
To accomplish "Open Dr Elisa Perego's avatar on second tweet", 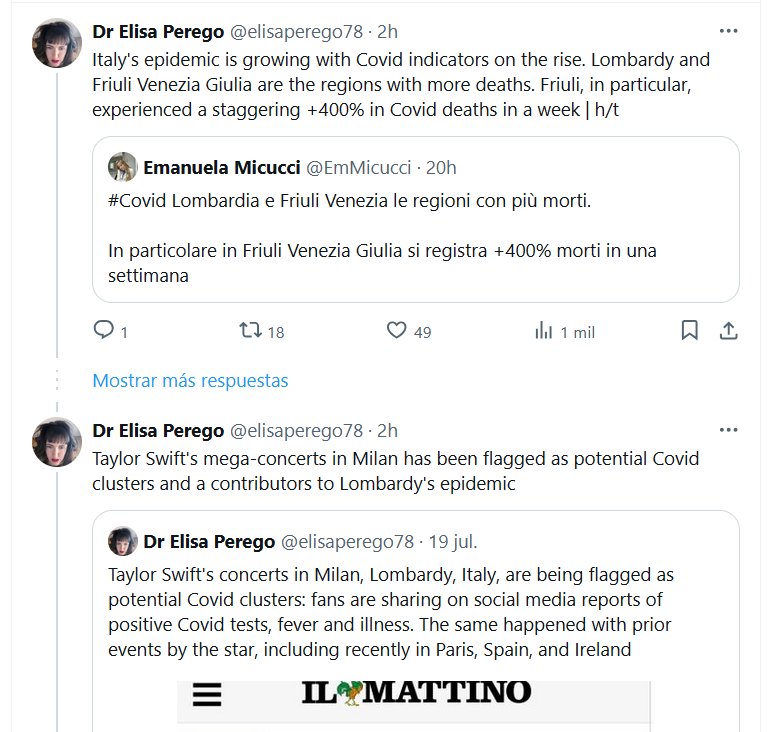I will coord(57,442).
